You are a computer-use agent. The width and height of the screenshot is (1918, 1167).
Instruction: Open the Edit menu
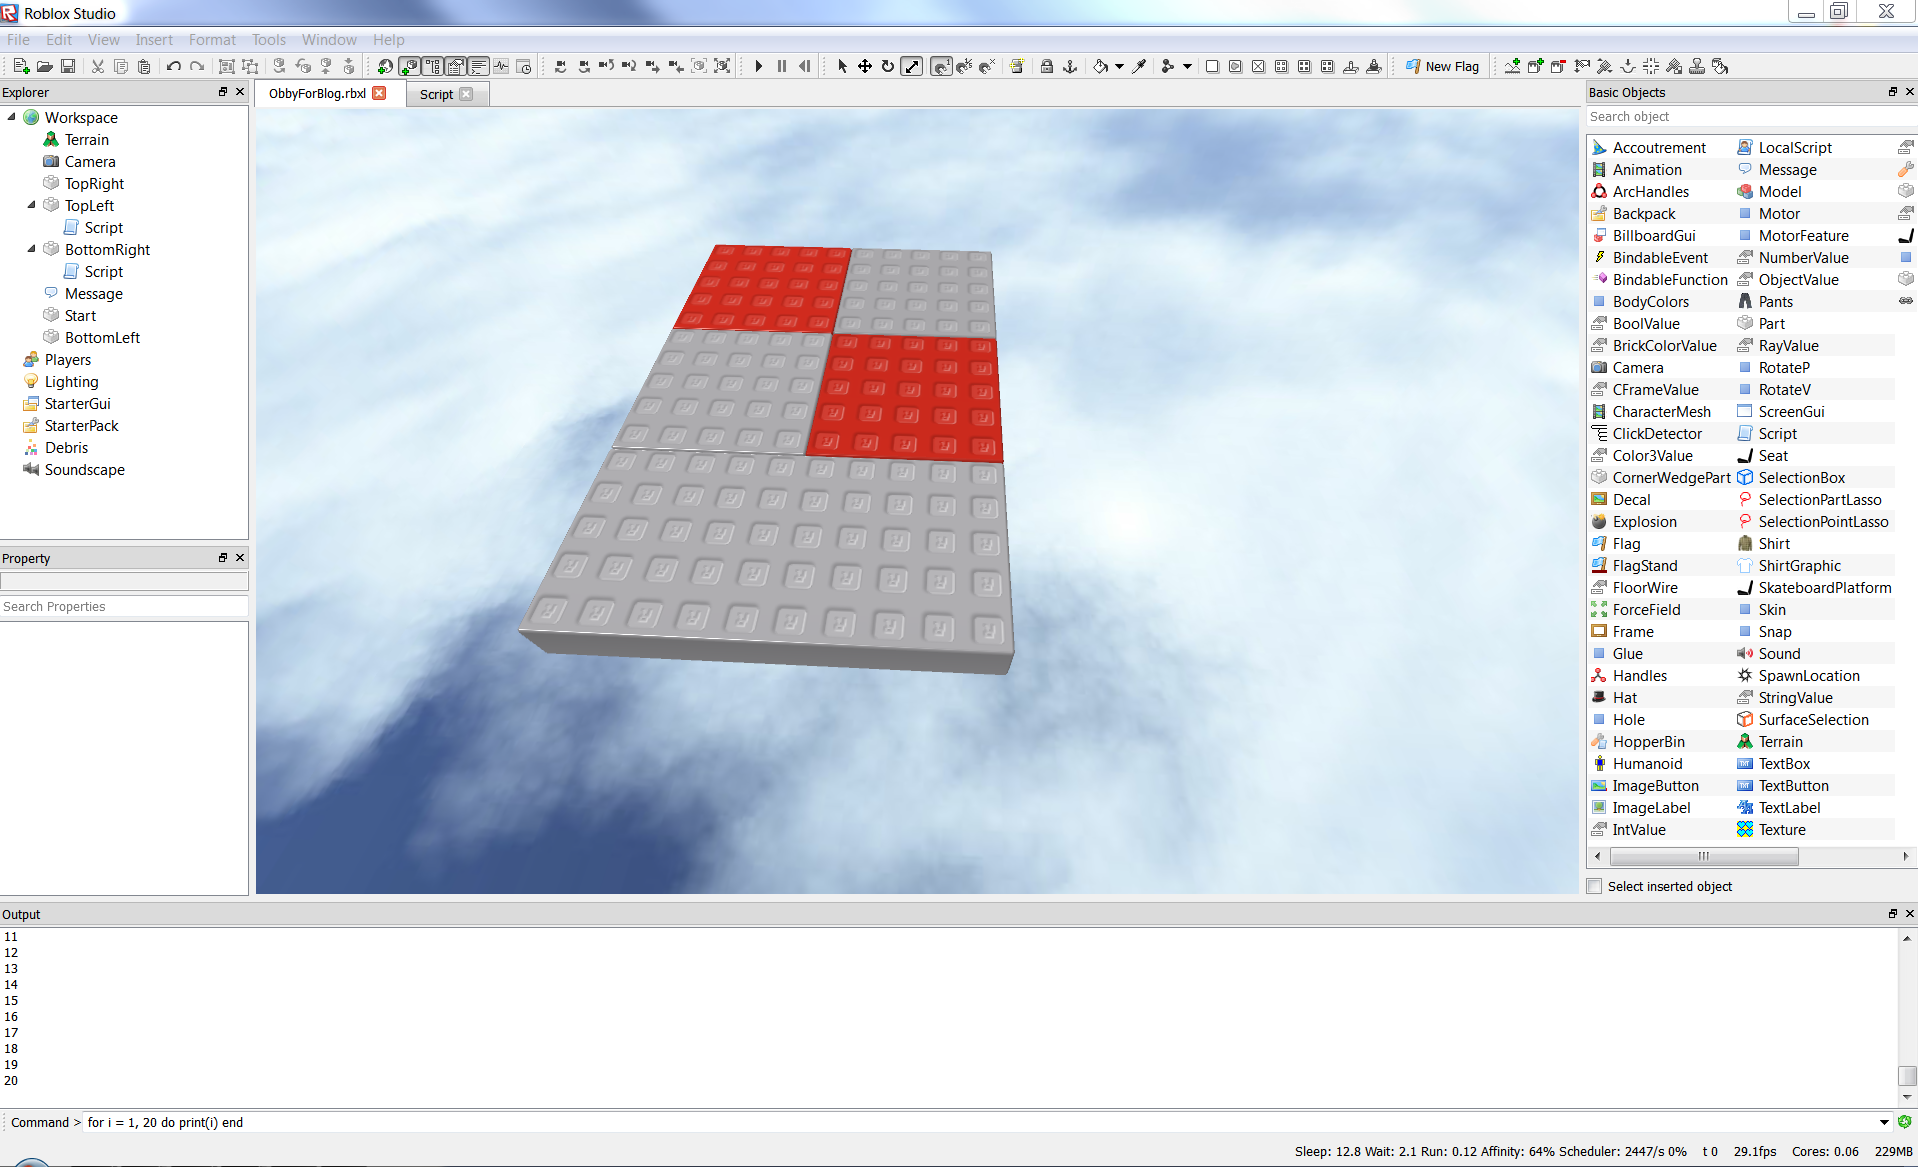pos(59,40)
